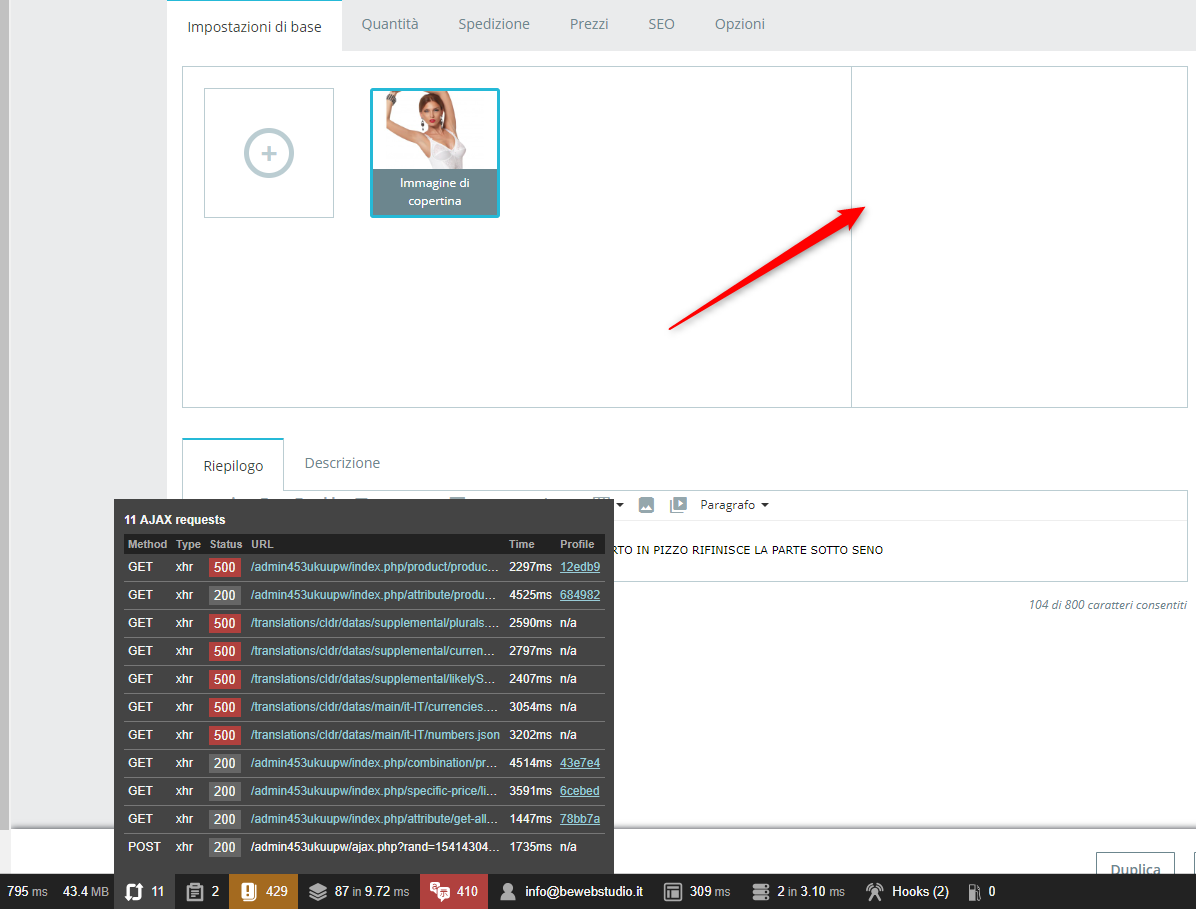
Task: Open the Twig template icon showing 309 ms
Action: (x=672, y=891)
